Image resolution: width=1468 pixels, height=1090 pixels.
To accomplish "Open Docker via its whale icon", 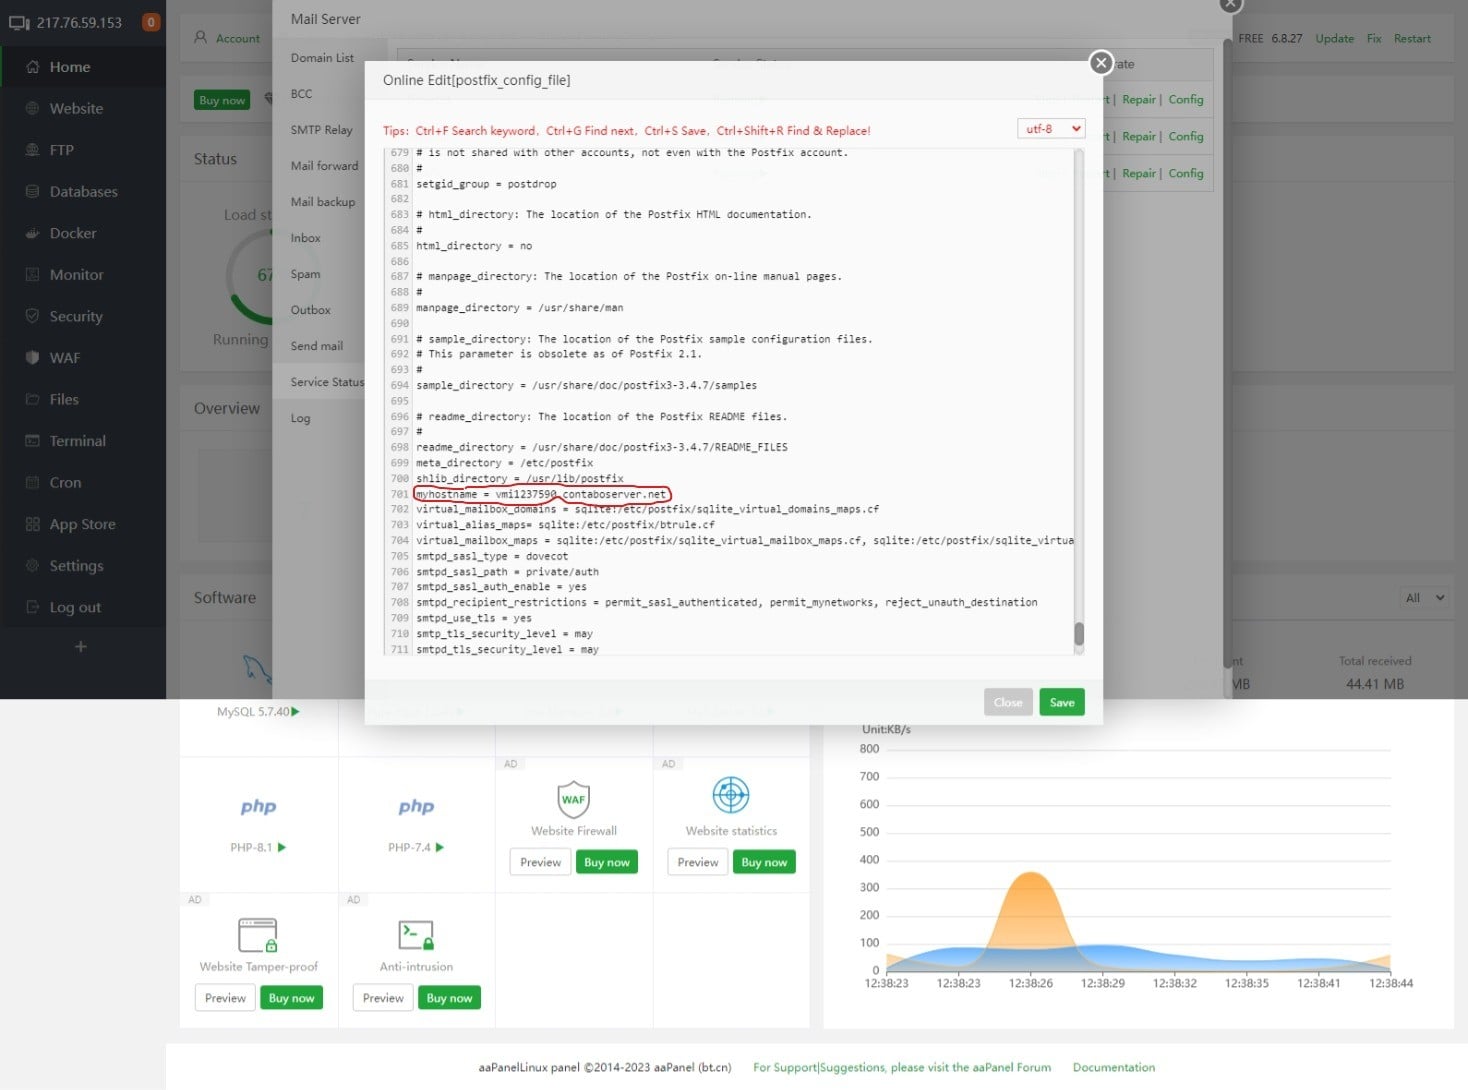I will point(32,233).
